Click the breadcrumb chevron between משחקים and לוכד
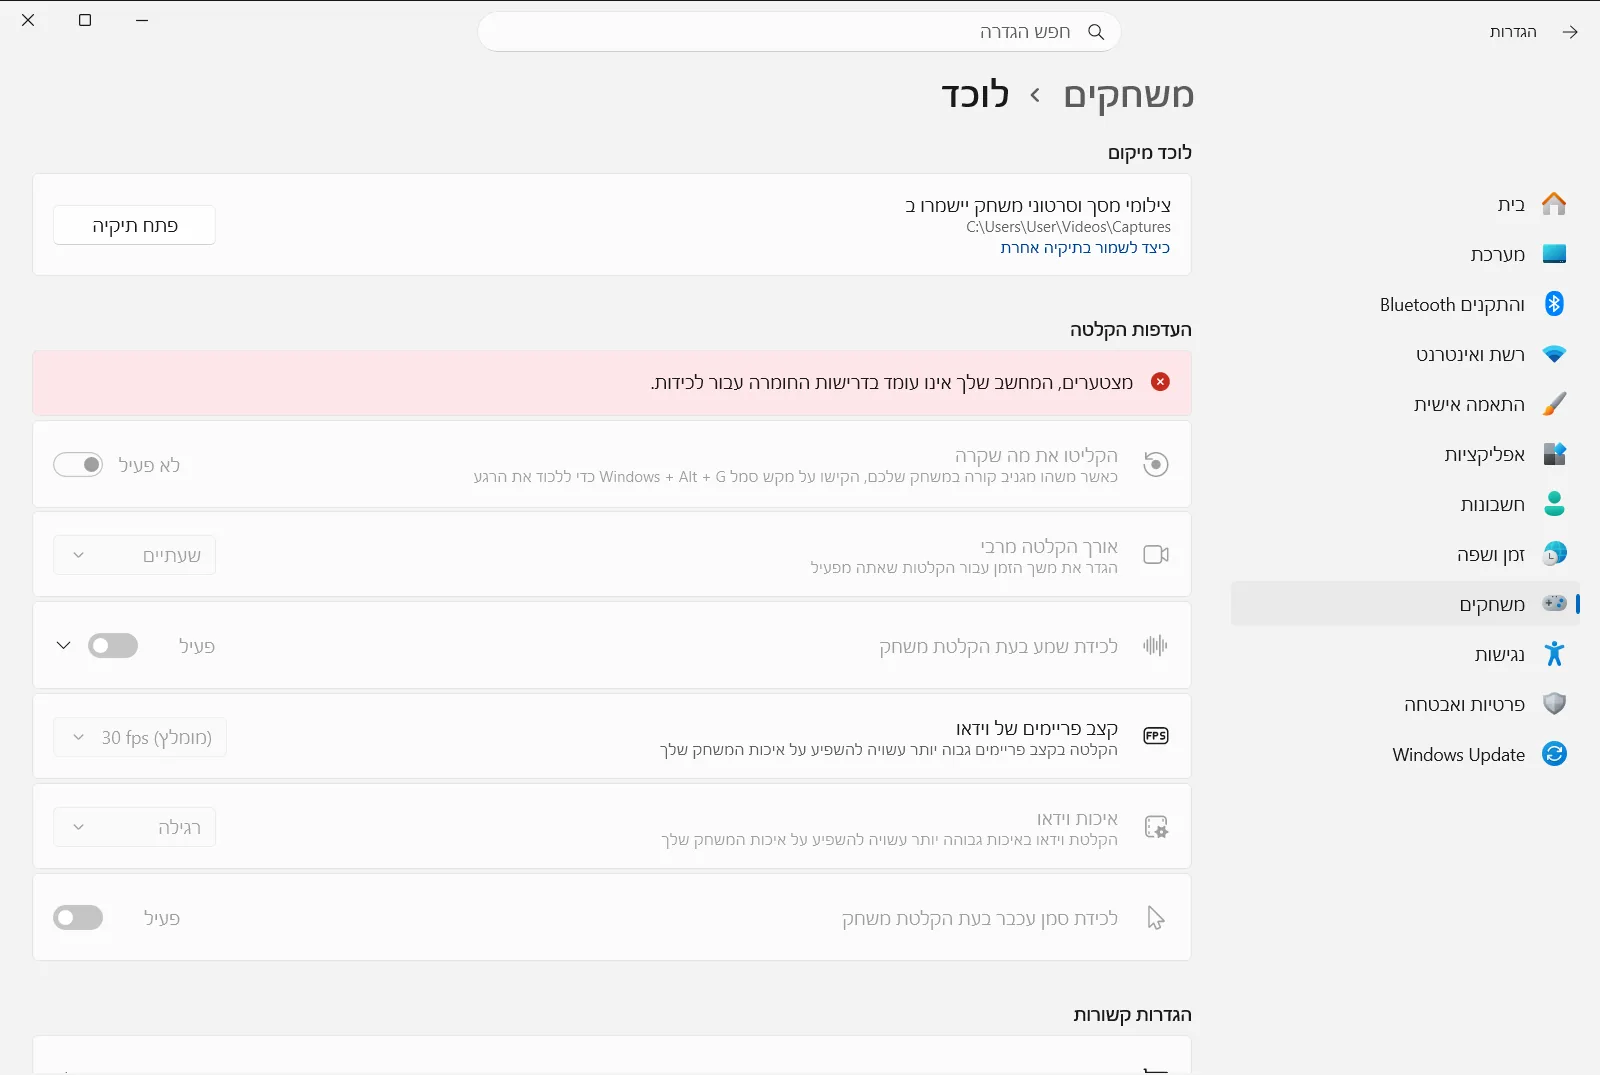 click(x=1035, y=95)
